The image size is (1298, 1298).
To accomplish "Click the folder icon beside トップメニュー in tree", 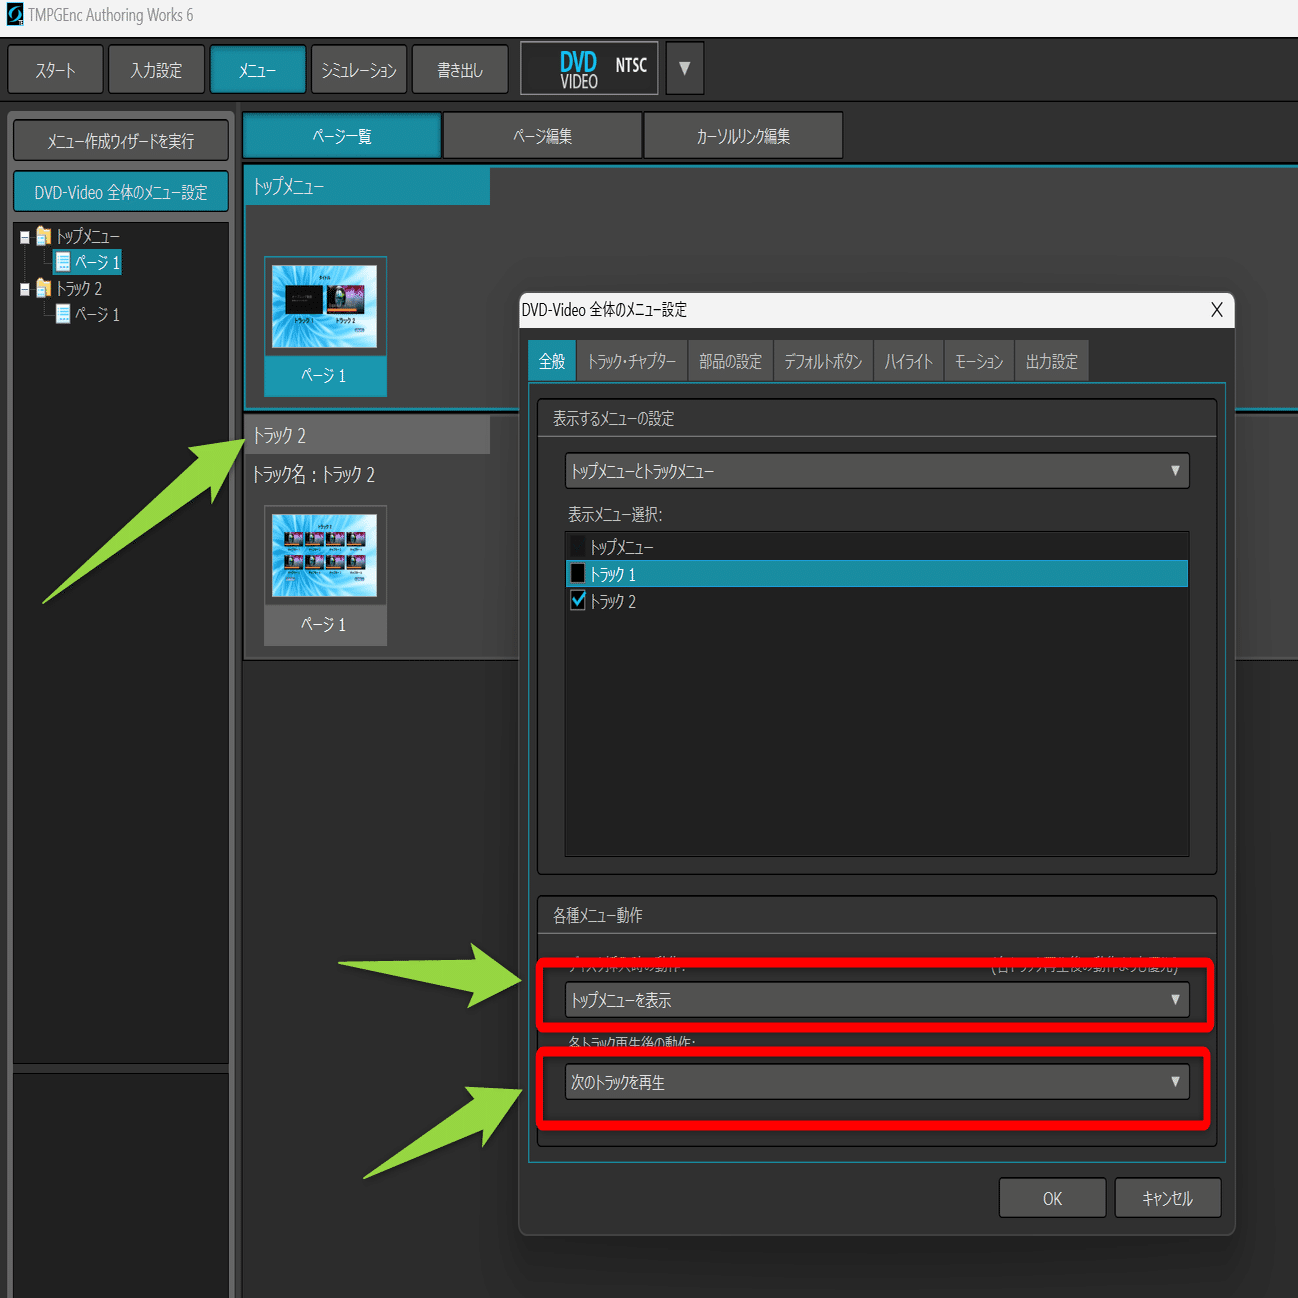I will click(43, 236).
